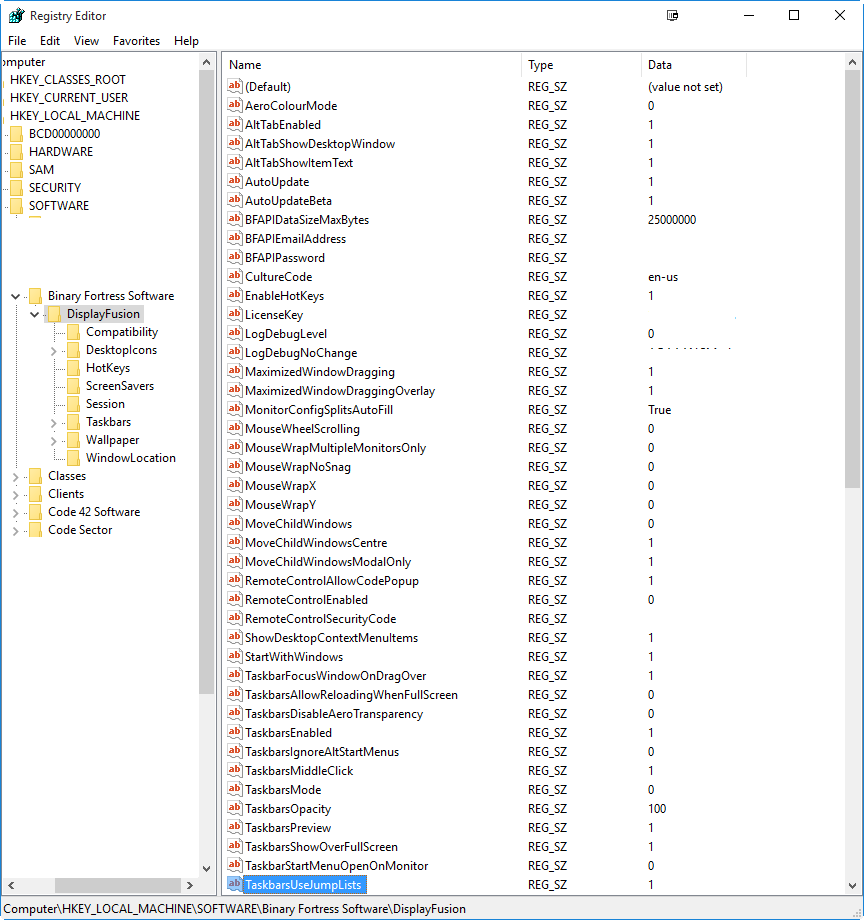Click the folder icon beside HARDWARE
864x920 pixels.
coord(16,152)
